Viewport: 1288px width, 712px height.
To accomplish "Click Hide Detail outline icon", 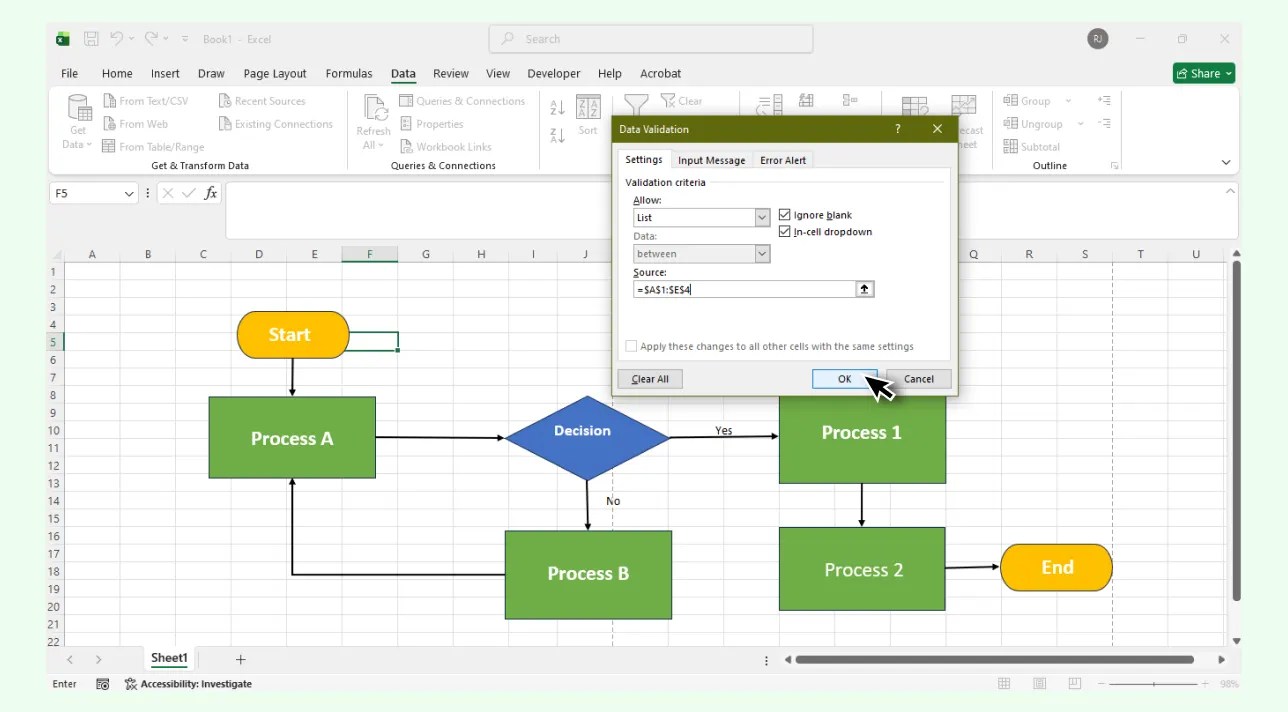I will tap(1104, 124).
